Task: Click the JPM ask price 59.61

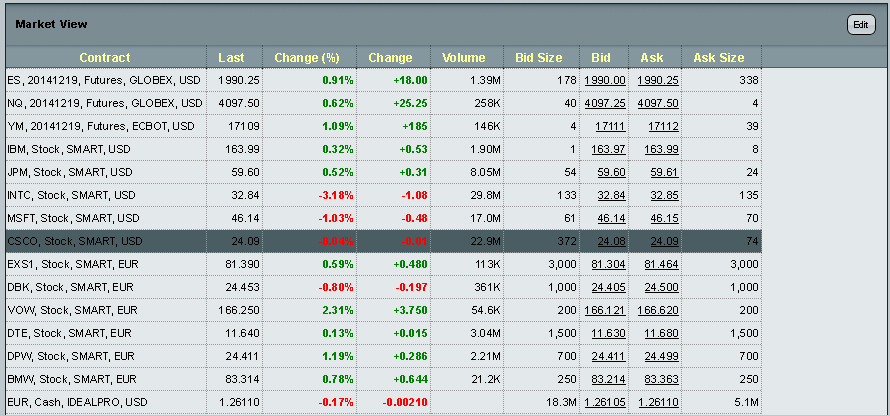Action: [664, 172]
